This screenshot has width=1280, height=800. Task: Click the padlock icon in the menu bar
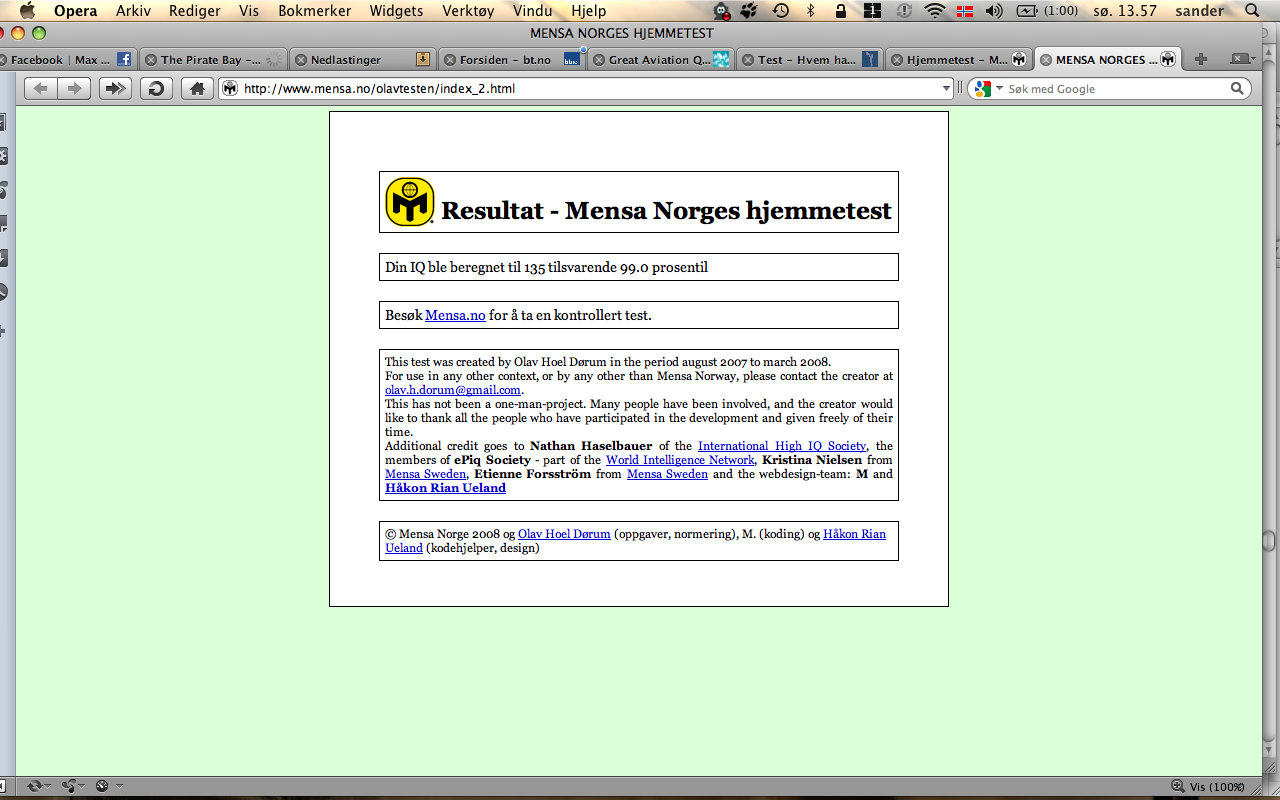pos(841,11)
